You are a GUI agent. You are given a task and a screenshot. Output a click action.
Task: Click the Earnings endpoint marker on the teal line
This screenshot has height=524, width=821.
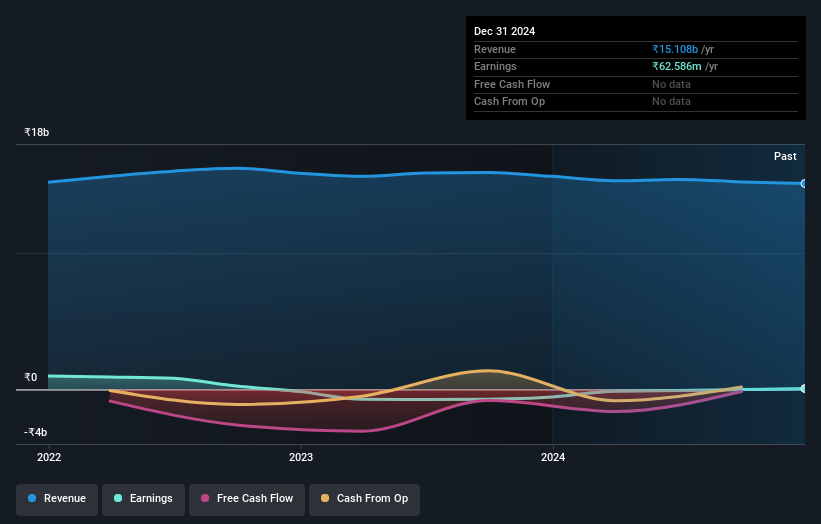point(804,388)
